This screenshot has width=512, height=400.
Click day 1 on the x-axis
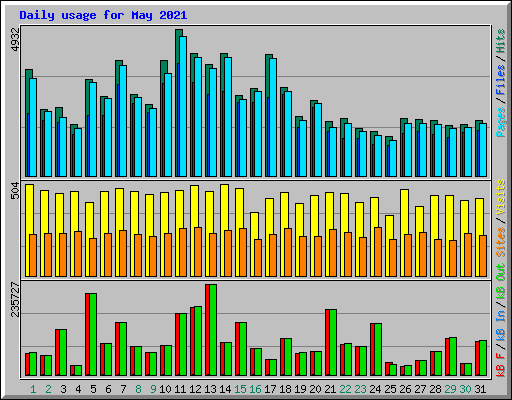click(x=33, y=389)
